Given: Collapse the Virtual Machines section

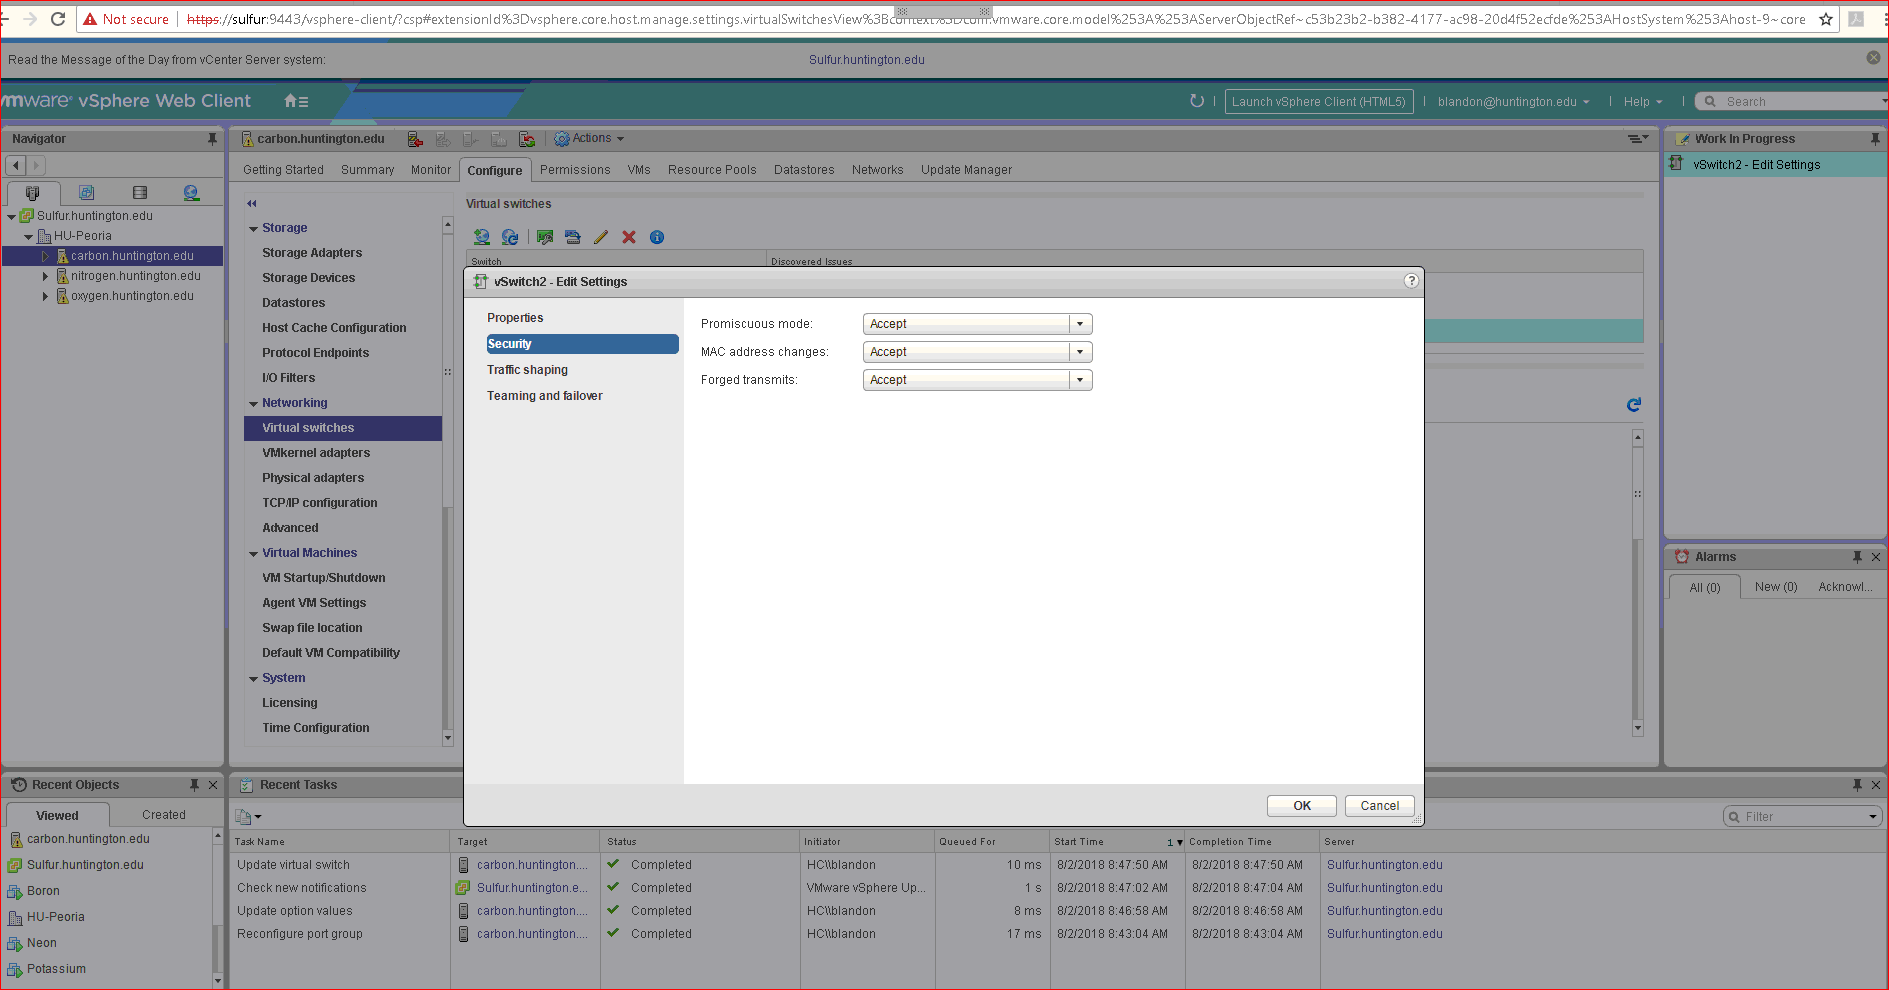Looking at the screenshot, I should 253,554.
